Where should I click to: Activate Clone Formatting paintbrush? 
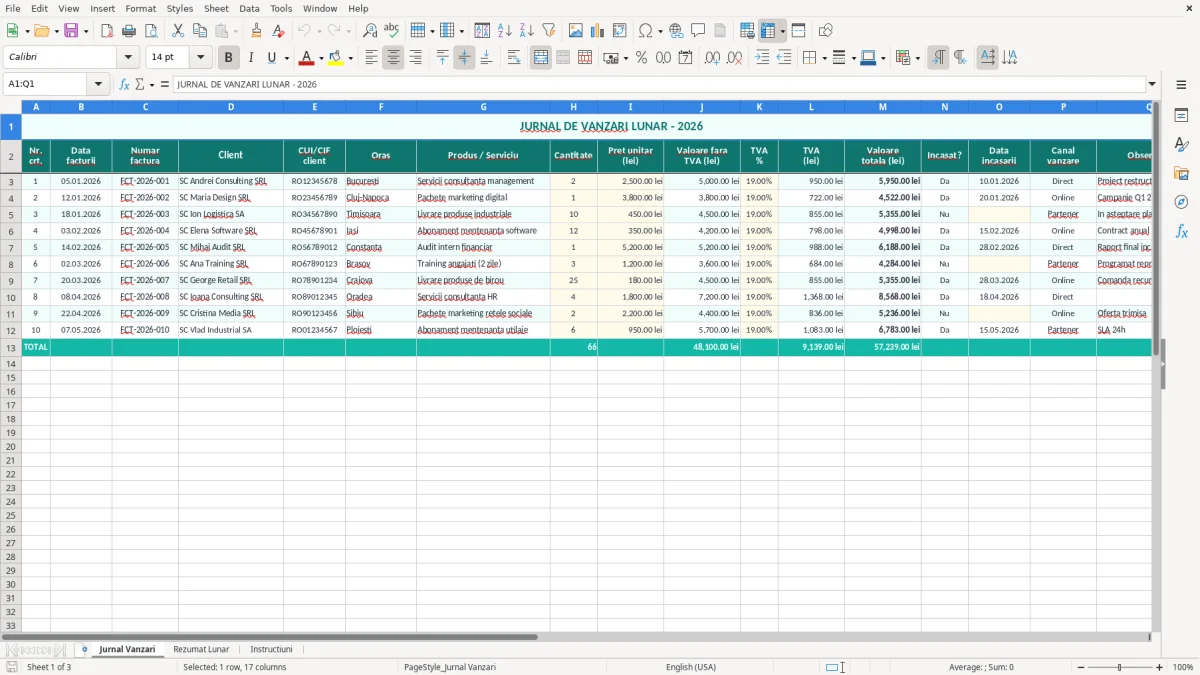pos(256,31)
